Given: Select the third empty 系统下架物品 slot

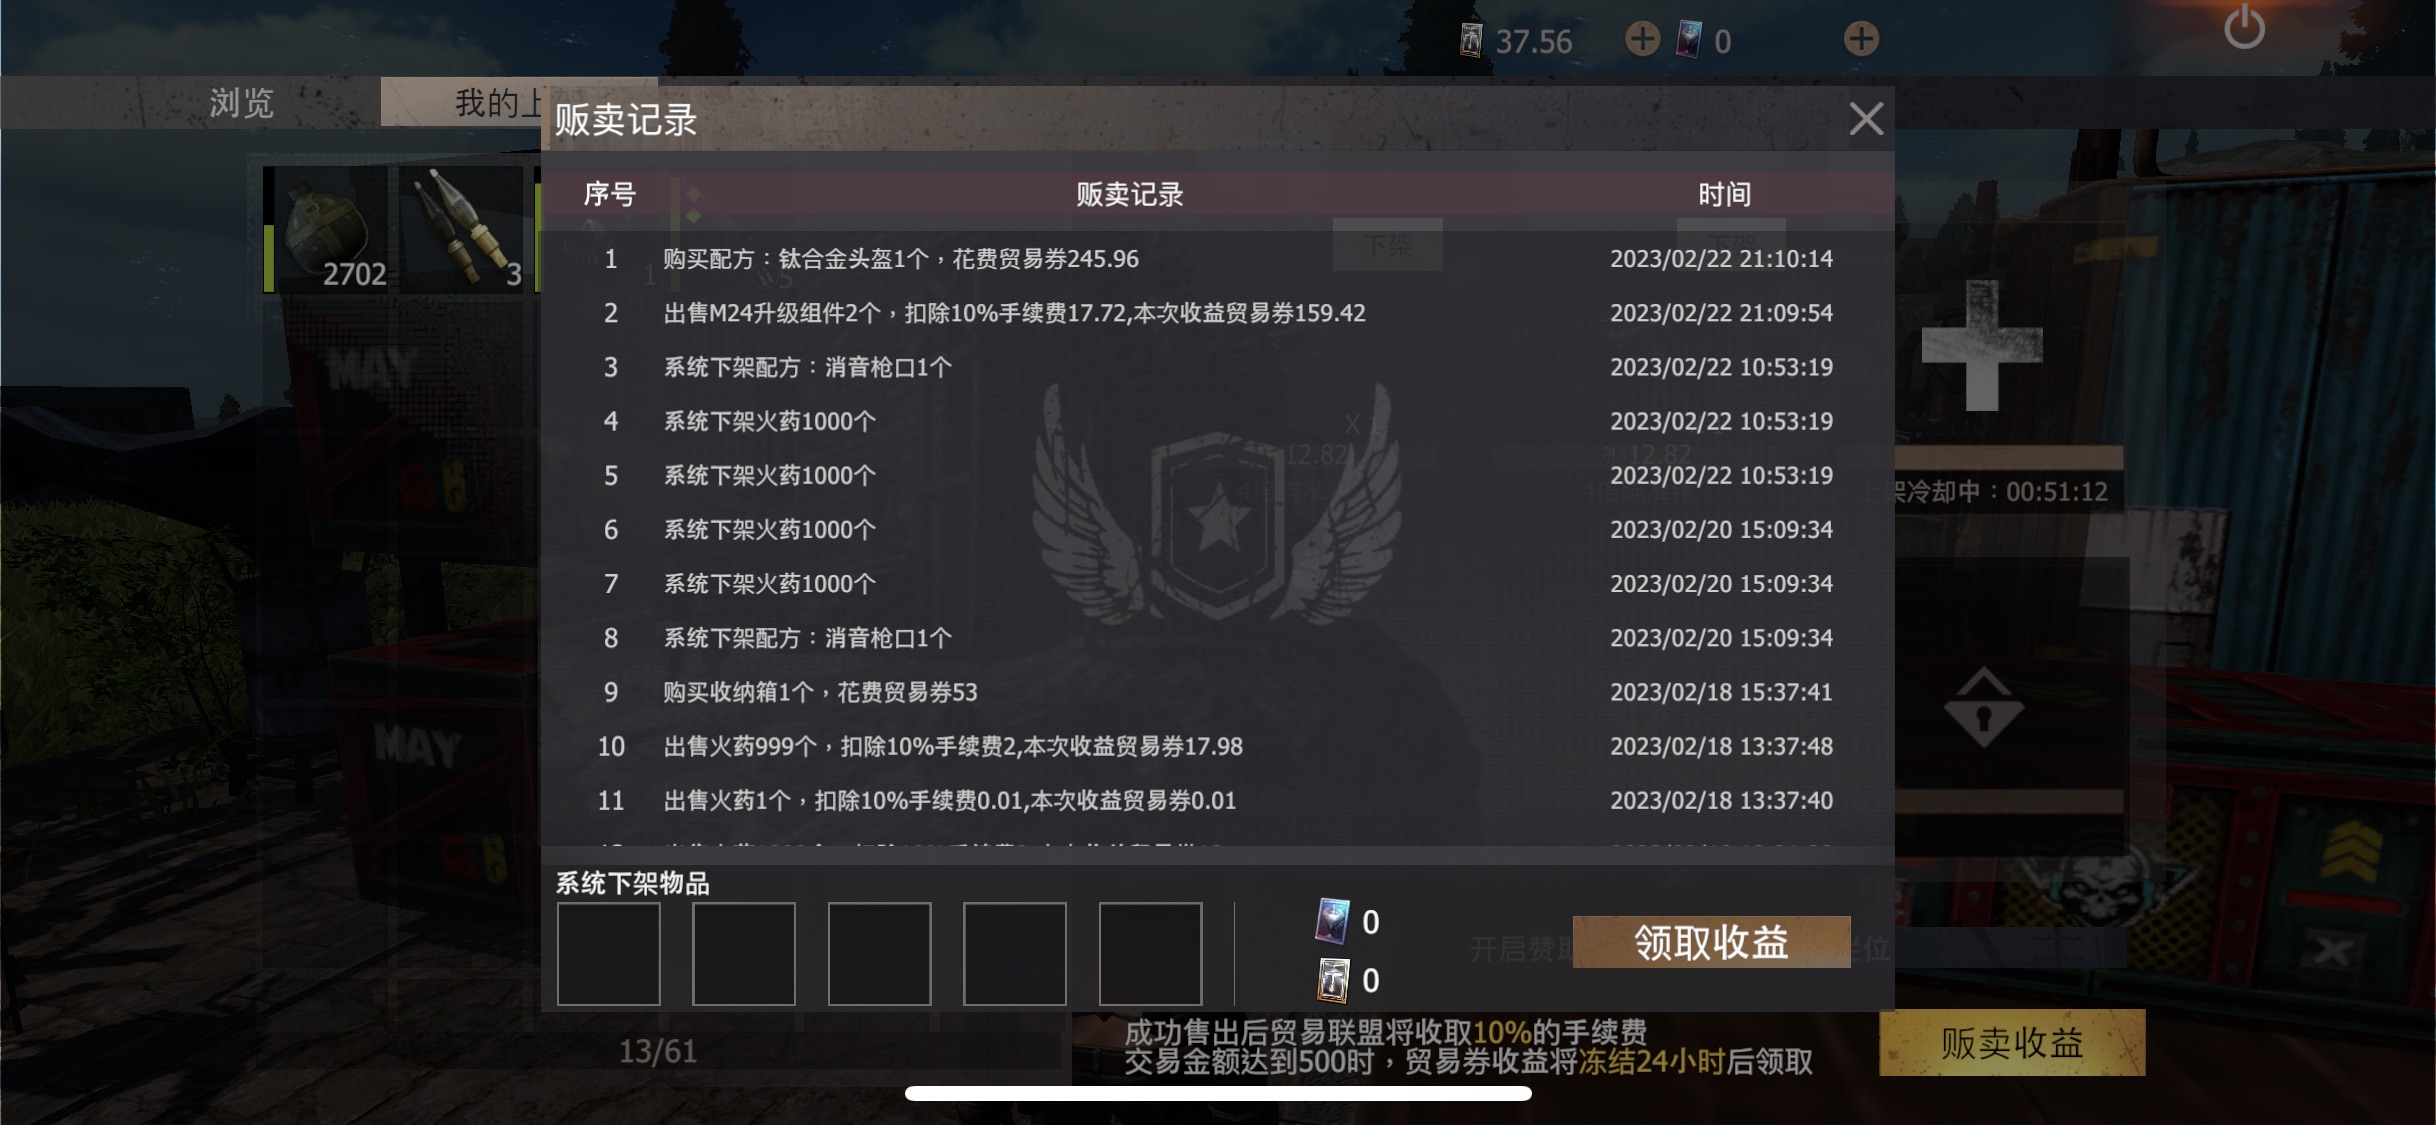Looking at the screenshot, I should 879,954.
